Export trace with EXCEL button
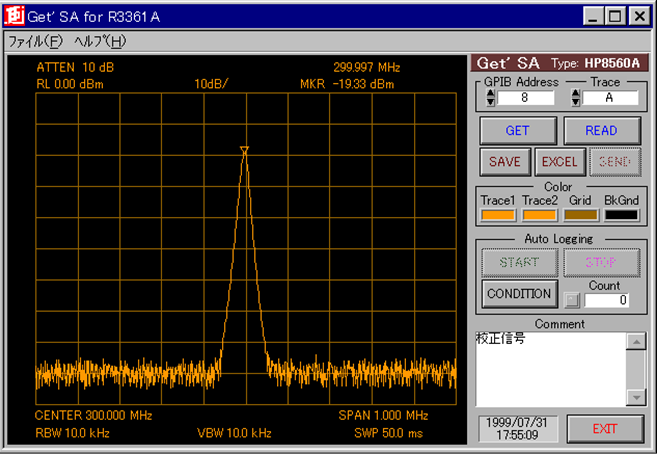Screen dimensions: 657x454 point(560,162)
